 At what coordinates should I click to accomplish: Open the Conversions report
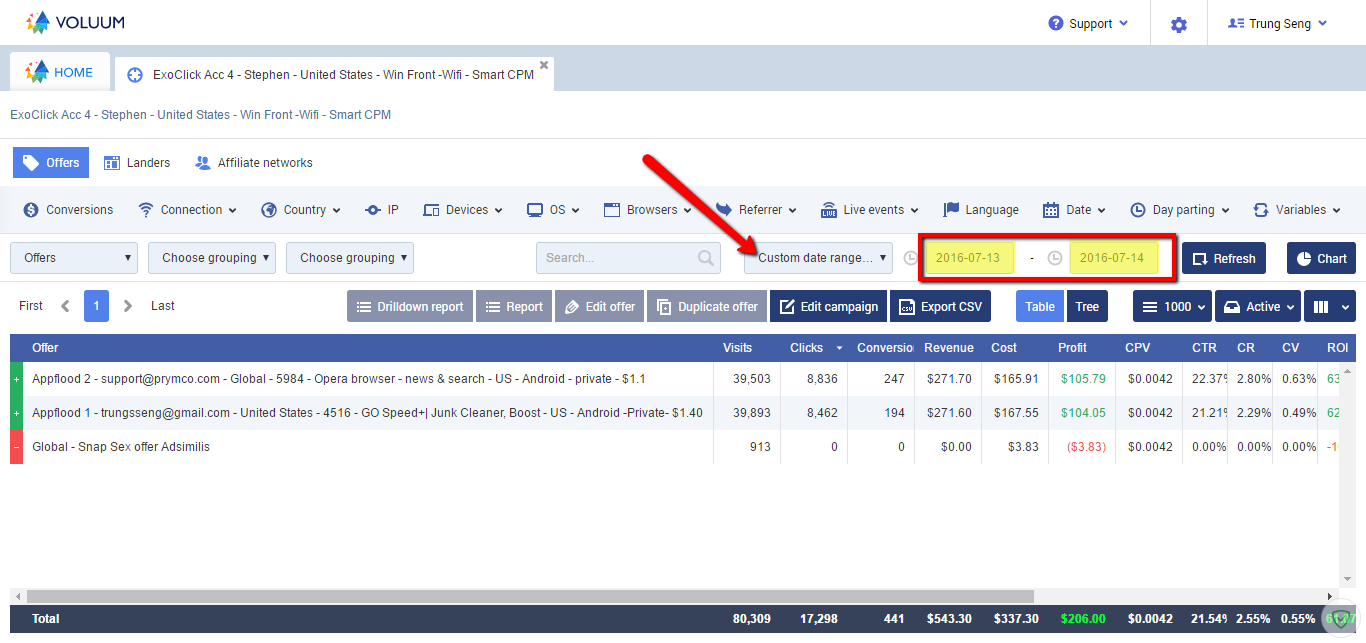pos(67,210)
